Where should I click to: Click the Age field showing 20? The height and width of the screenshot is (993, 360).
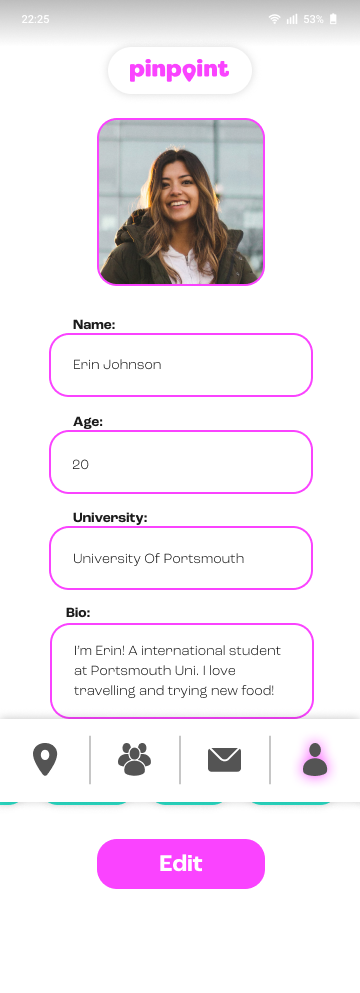tap(181, 462)
